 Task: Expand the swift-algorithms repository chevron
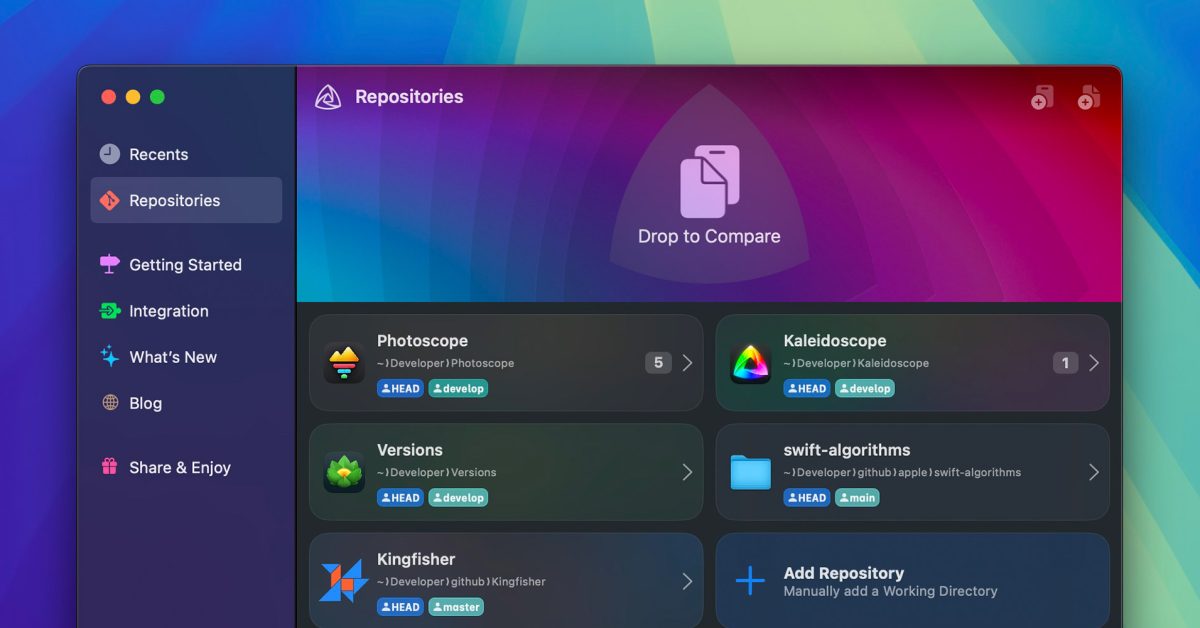click(x=1093, y=472)
